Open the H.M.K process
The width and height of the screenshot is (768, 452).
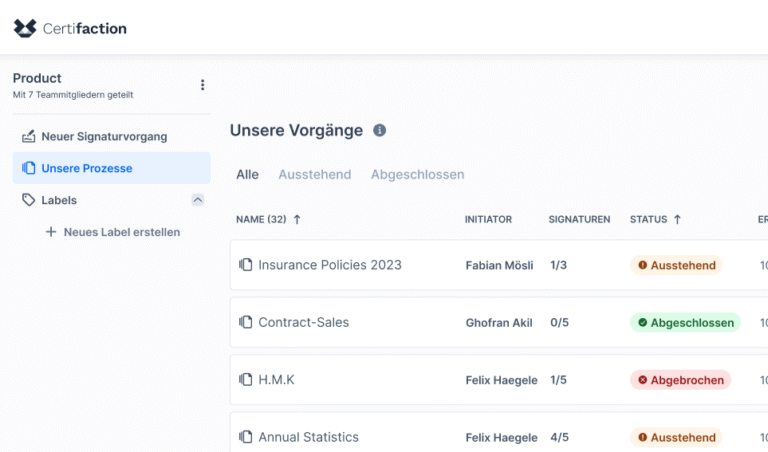(276, 380)
